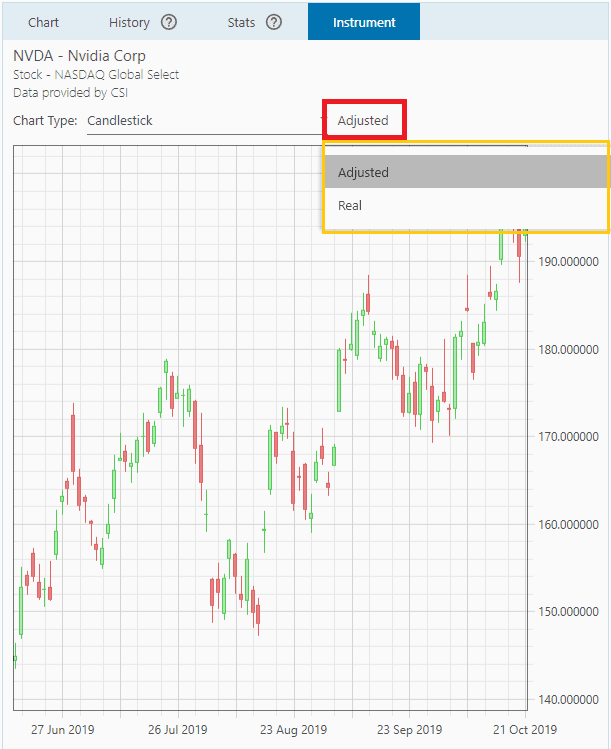
Task: Select the Instrument tab
Action: coord(364,22)
